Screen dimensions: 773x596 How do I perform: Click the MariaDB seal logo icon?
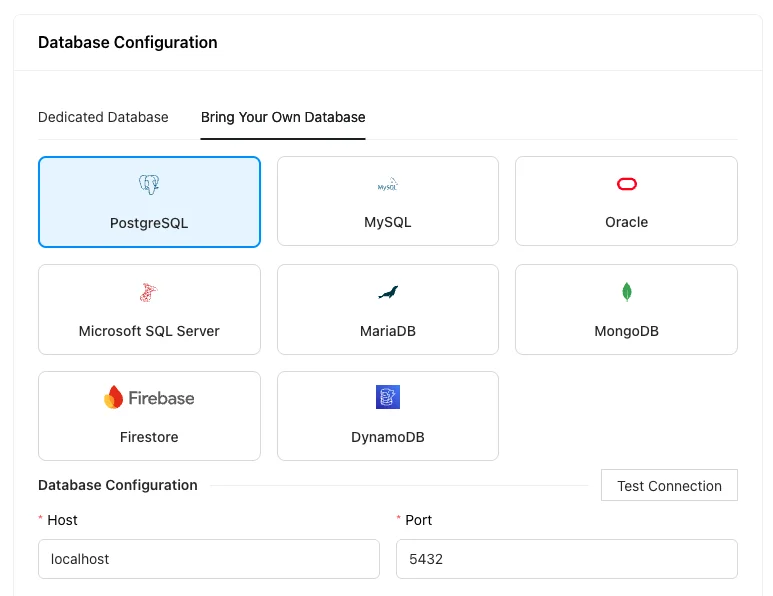387,292
